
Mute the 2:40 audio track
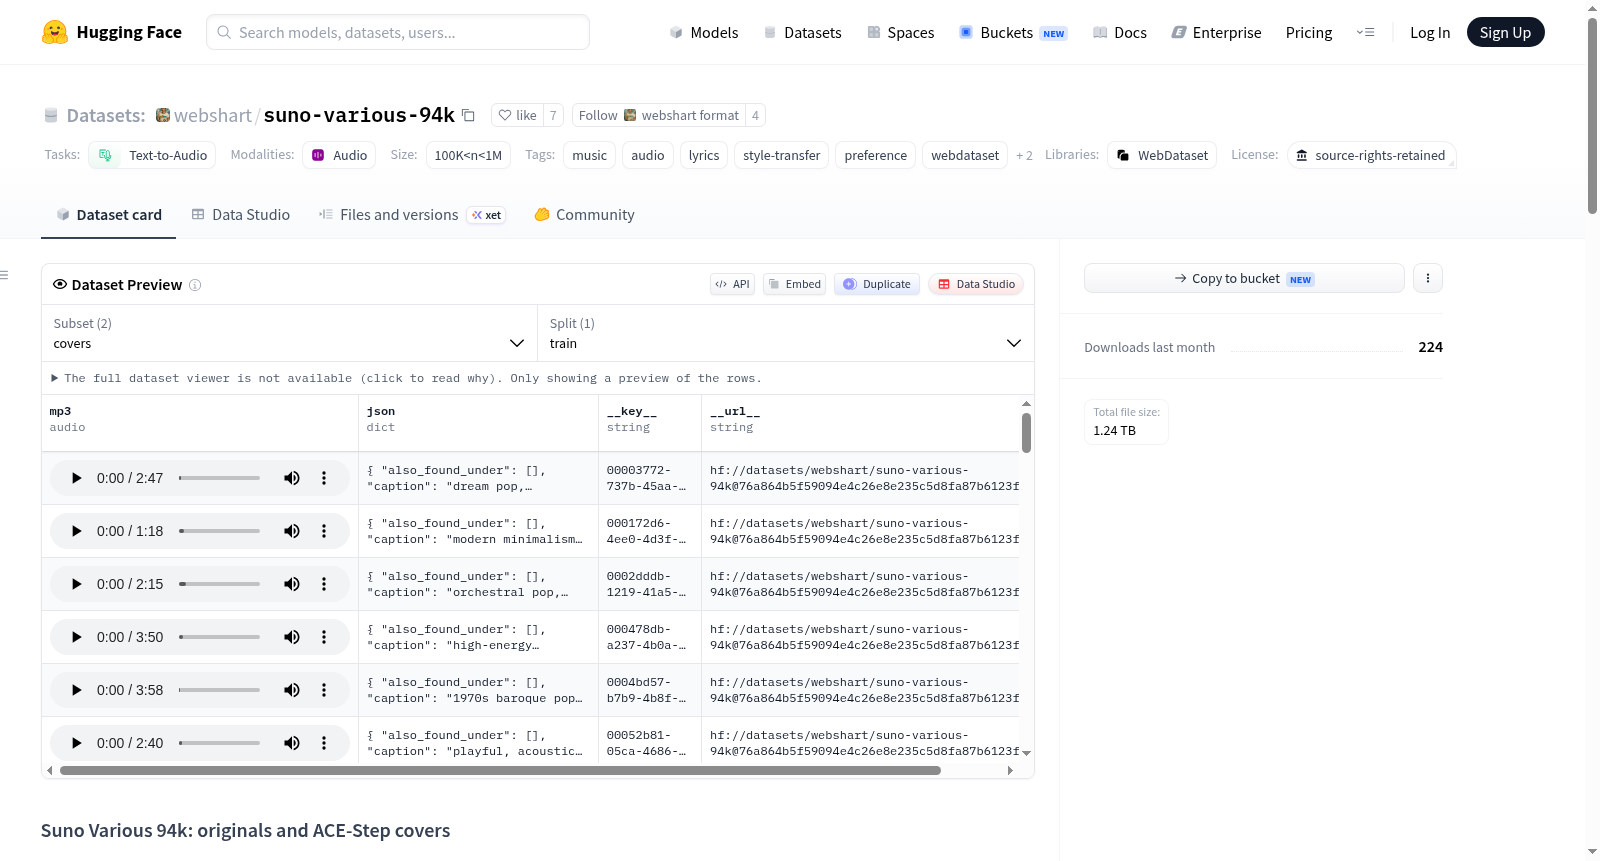point(292,743)
